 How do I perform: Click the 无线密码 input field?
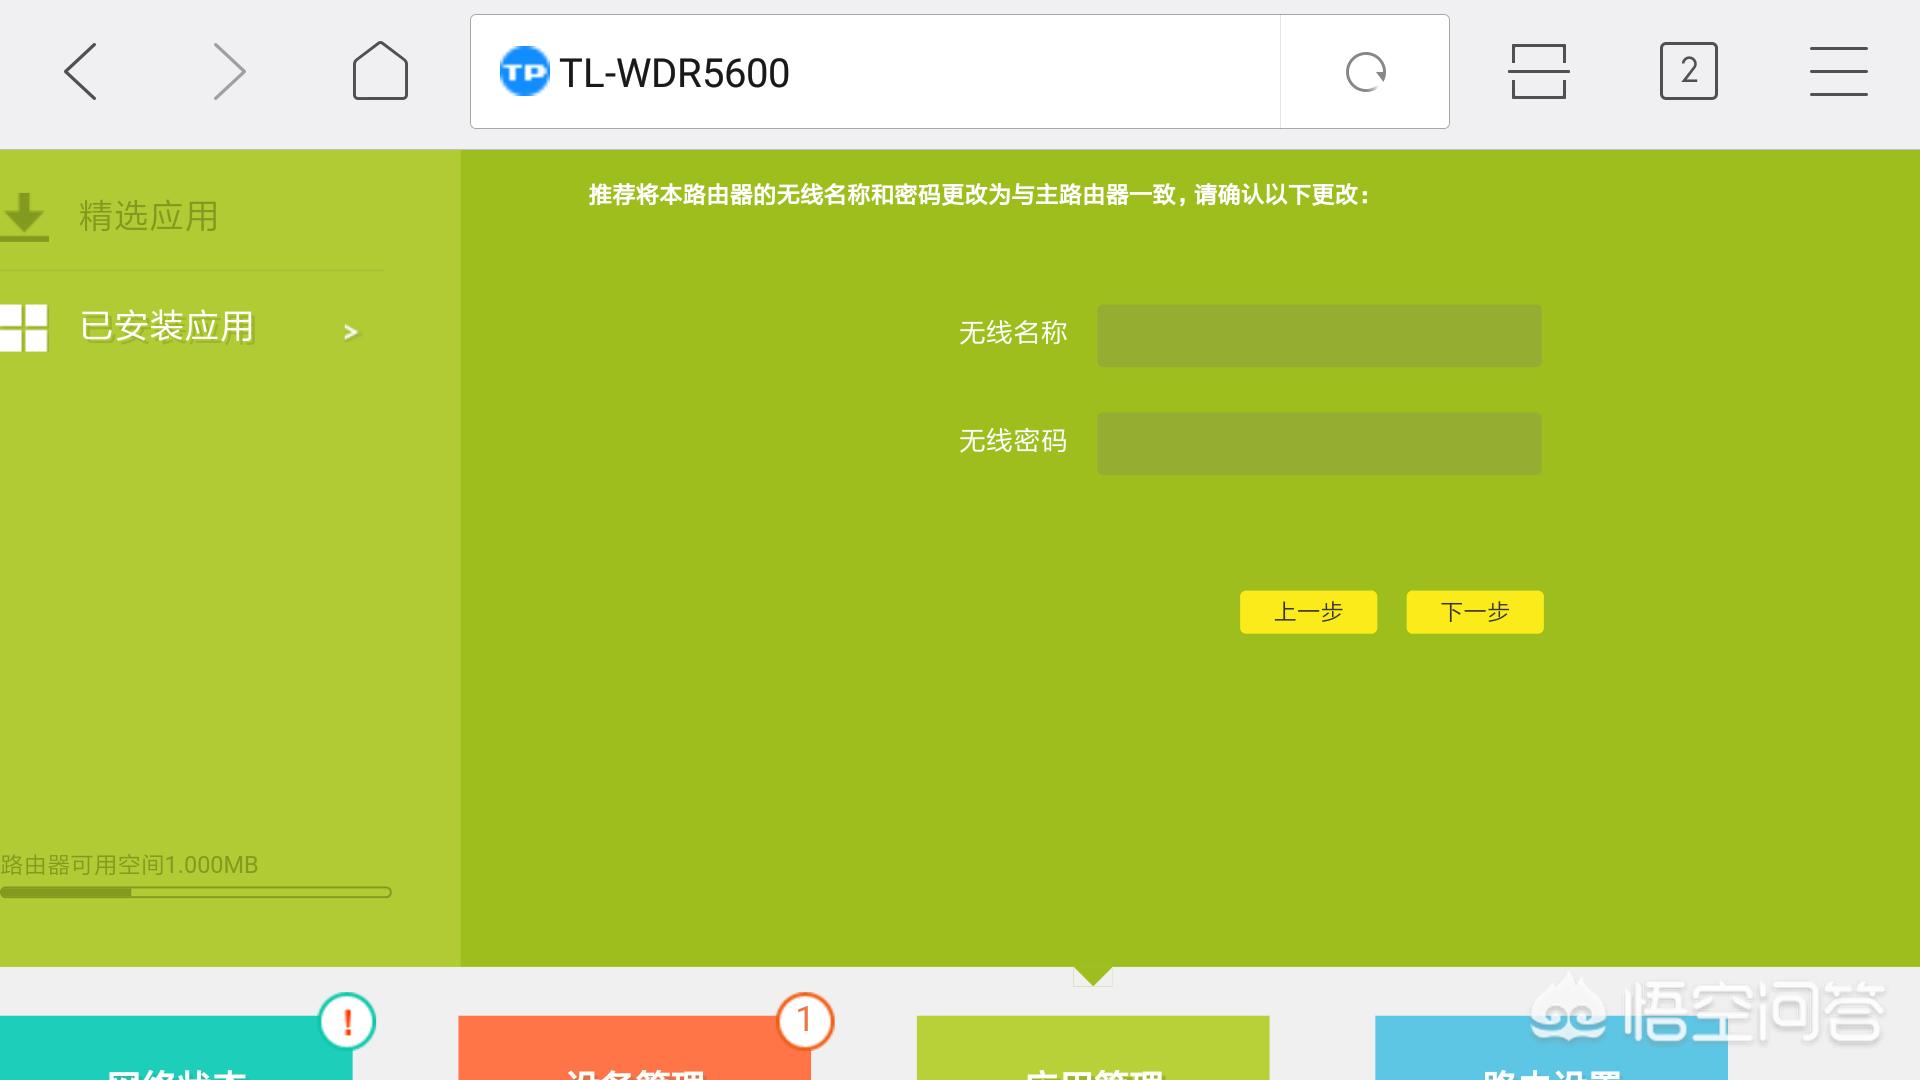pos(1319,443)
